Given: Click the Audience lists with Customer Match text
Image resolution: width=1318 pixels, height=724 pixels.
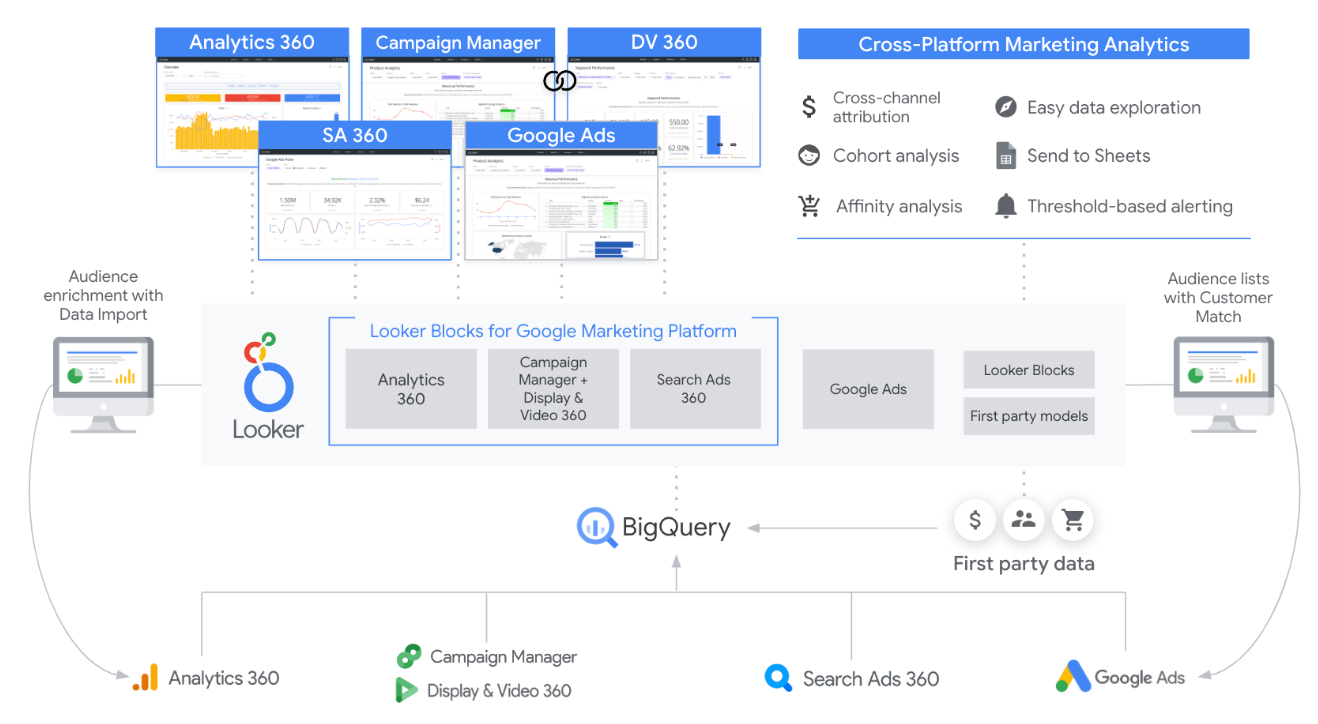Looking at the screenshot, I should [1218, 298].
